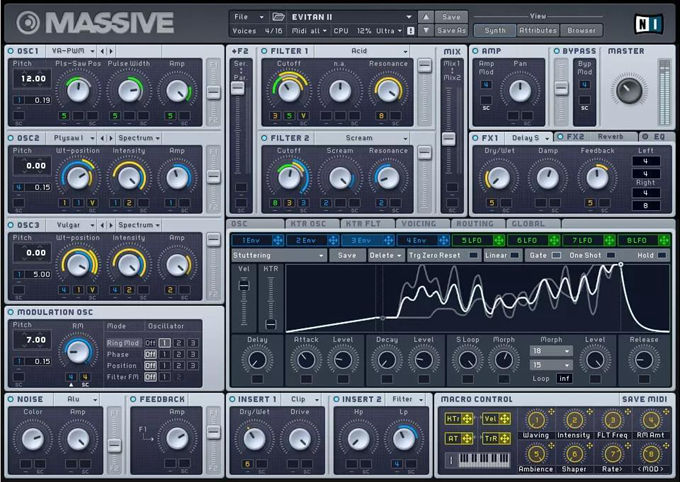Switch to the VOICING tab
This screenshot has width=680, height=482.
[x=421, y=224]
